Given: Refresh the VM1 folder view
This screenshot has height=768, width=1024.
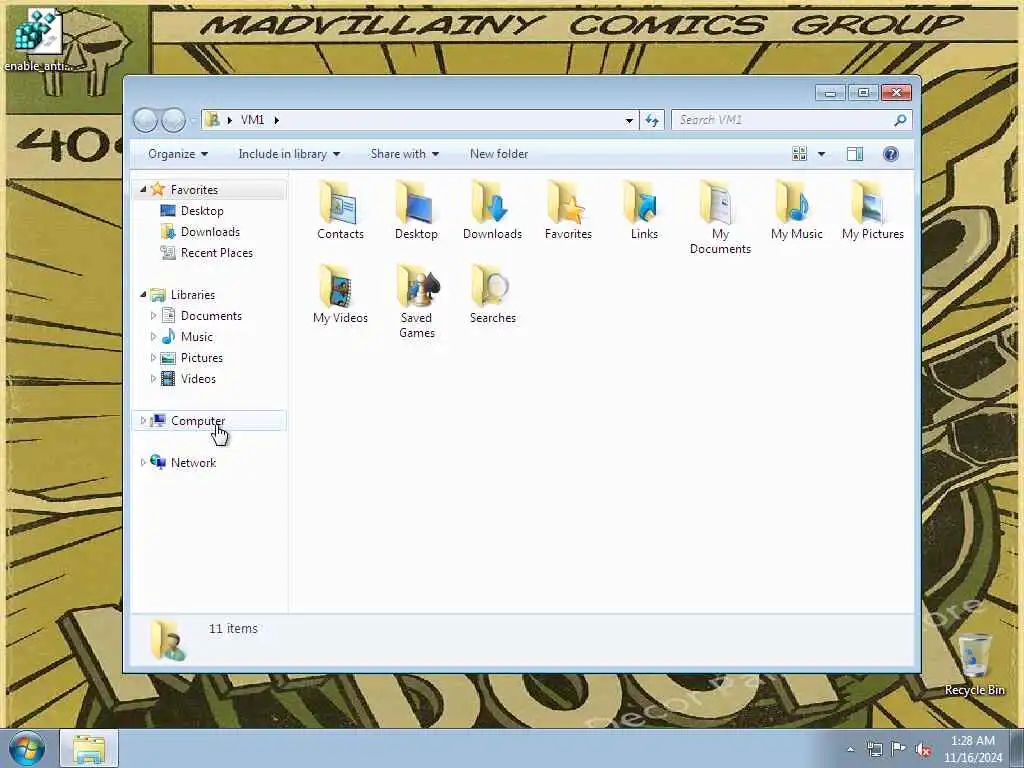Looking at the screenshot, I should (x=652, y=120).
